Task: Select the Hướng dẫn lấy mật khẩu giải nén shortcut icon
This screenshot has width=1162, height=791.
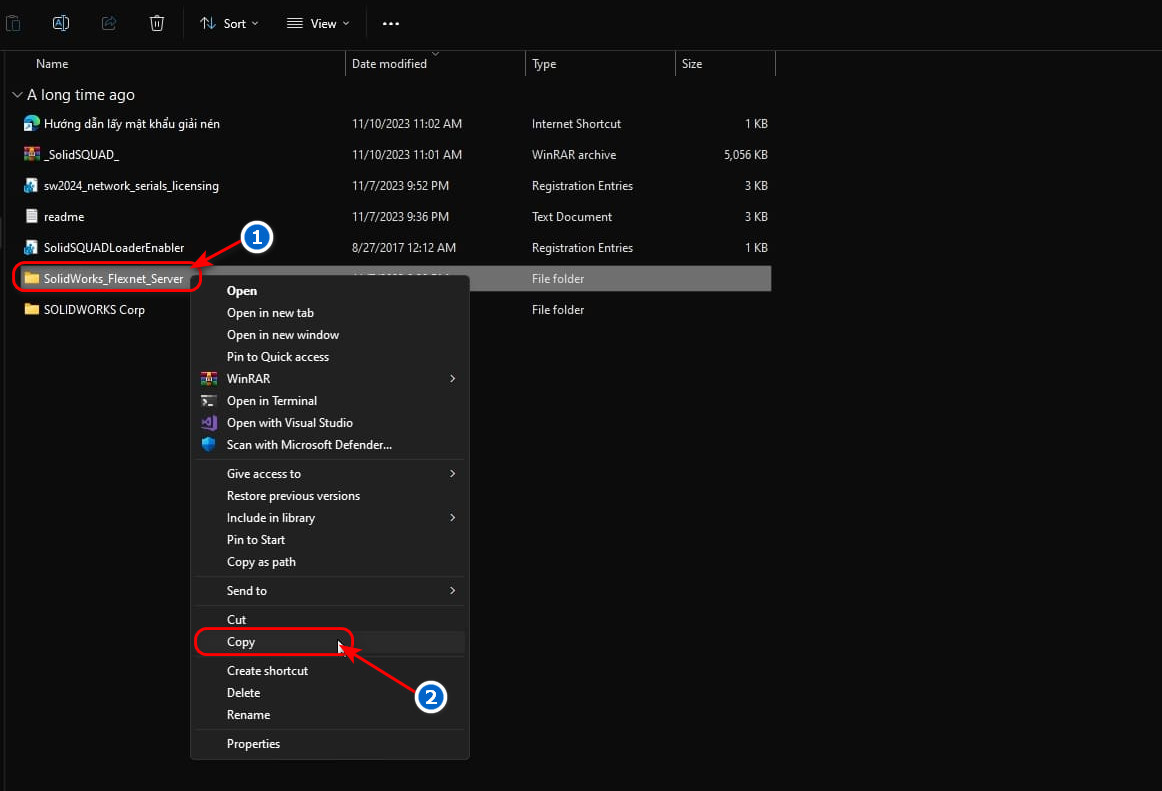Action: pyautogui.click(x=31, y=123)
